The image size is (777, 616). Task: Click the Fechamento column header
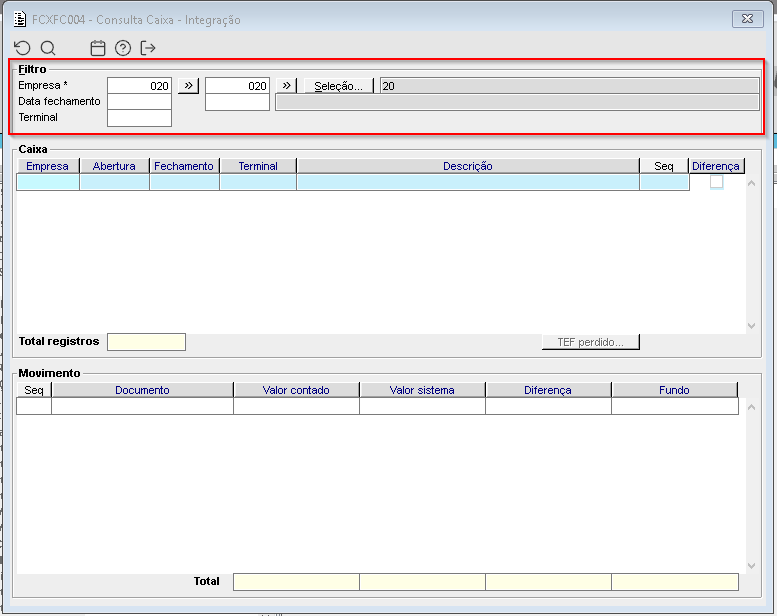pyautogui.click(x=184, y=166)
